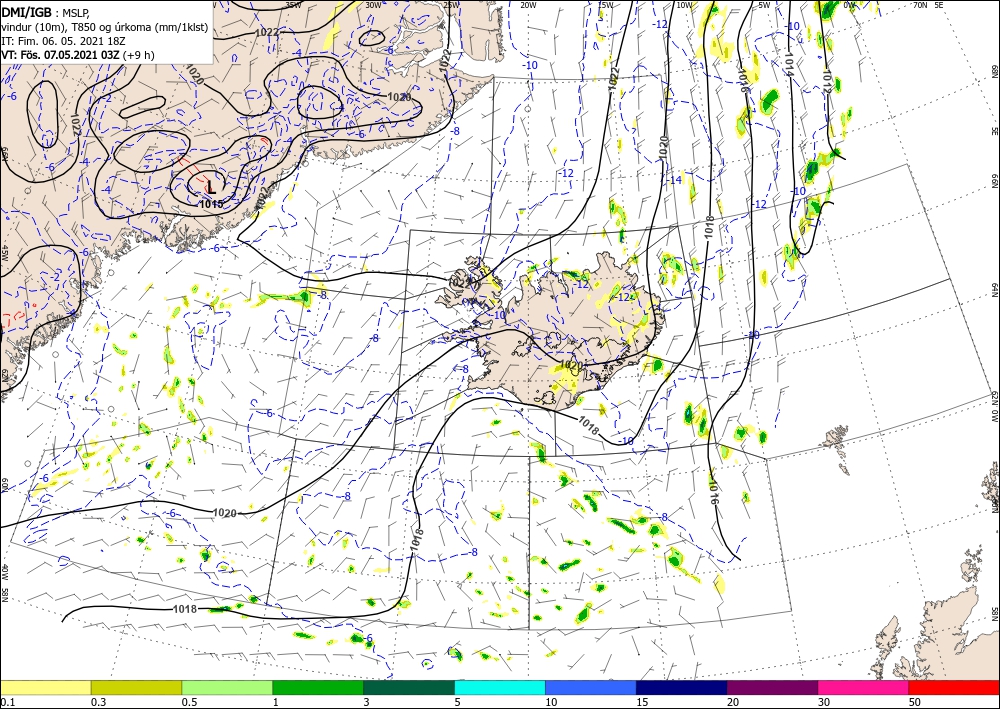Viewport: 1000px width, 709px height.
Task: Click the 1014 isobar label
Action: (789, 62)
